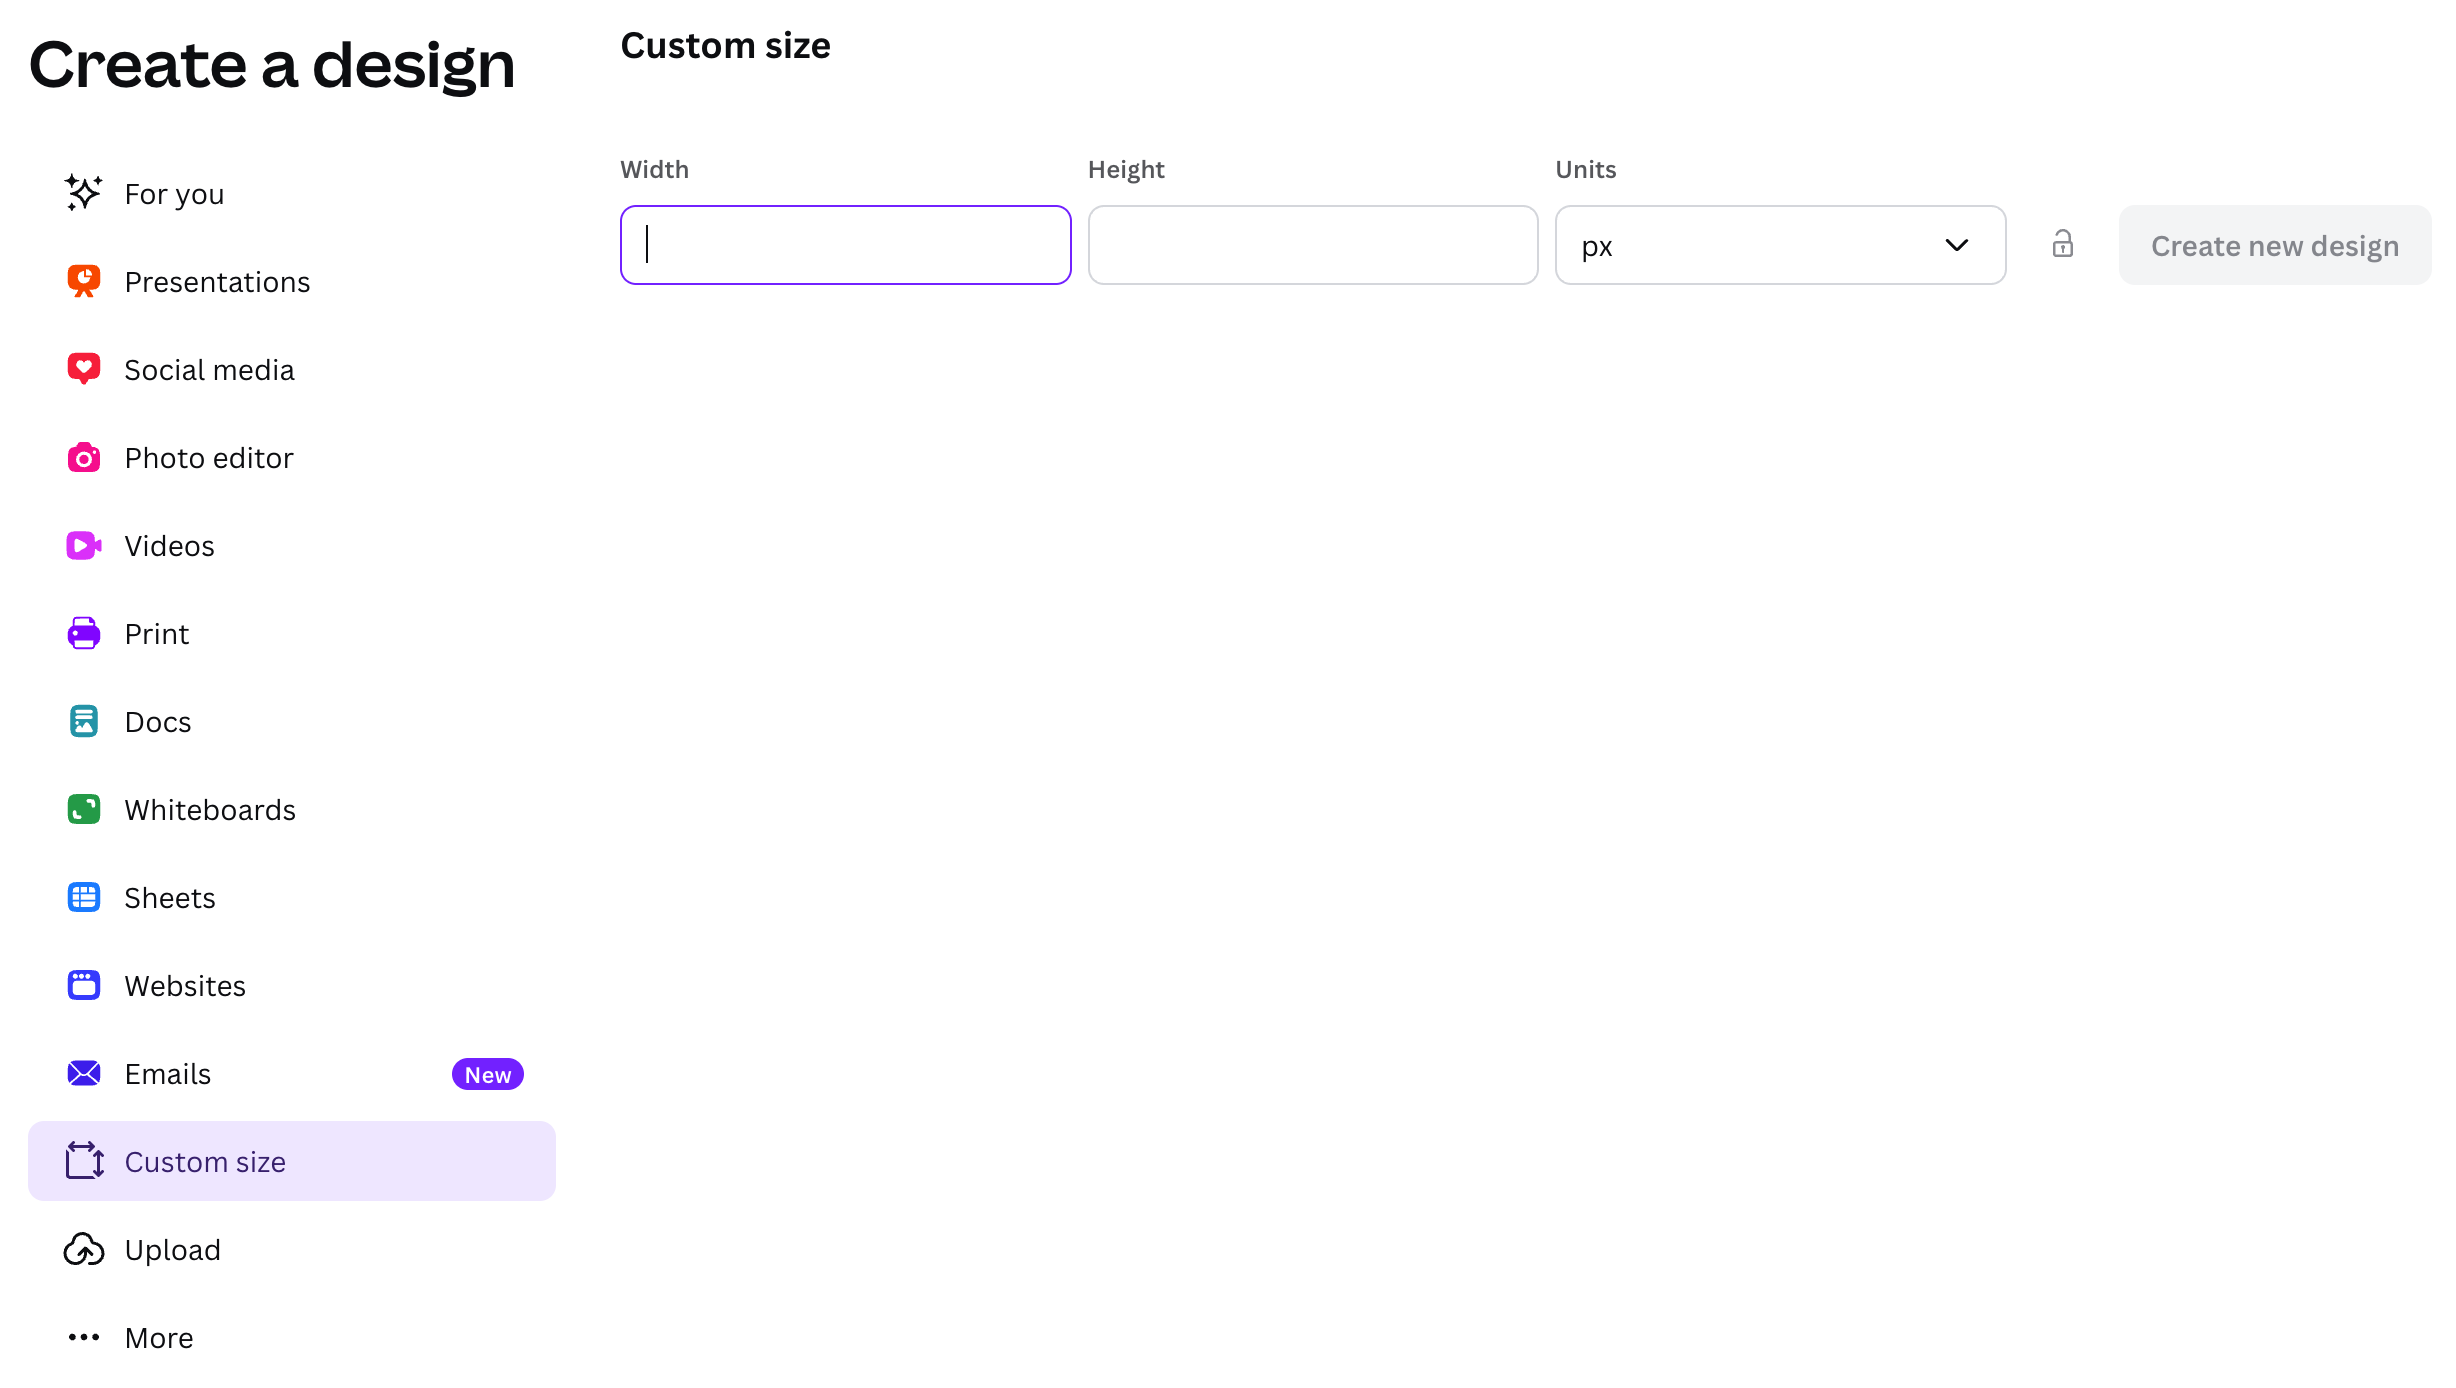Click the Upload cloud icon
The width and height of the screenshot is (2456, 1388).
pyautogui.click(x=83, y=1250)
